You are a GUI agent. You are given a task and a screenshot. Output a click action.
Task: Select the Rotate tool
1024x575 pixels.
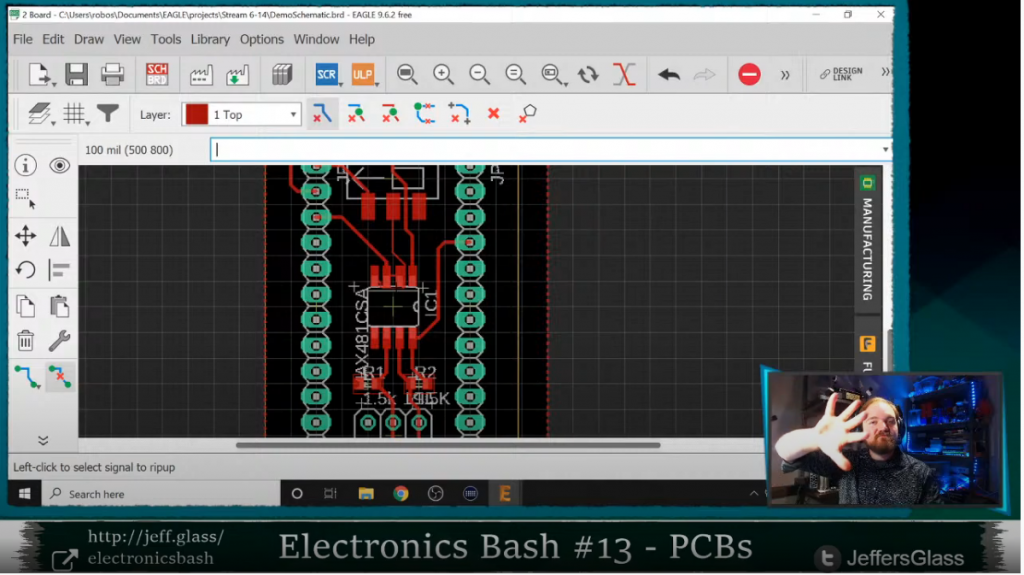click(25, 270)
